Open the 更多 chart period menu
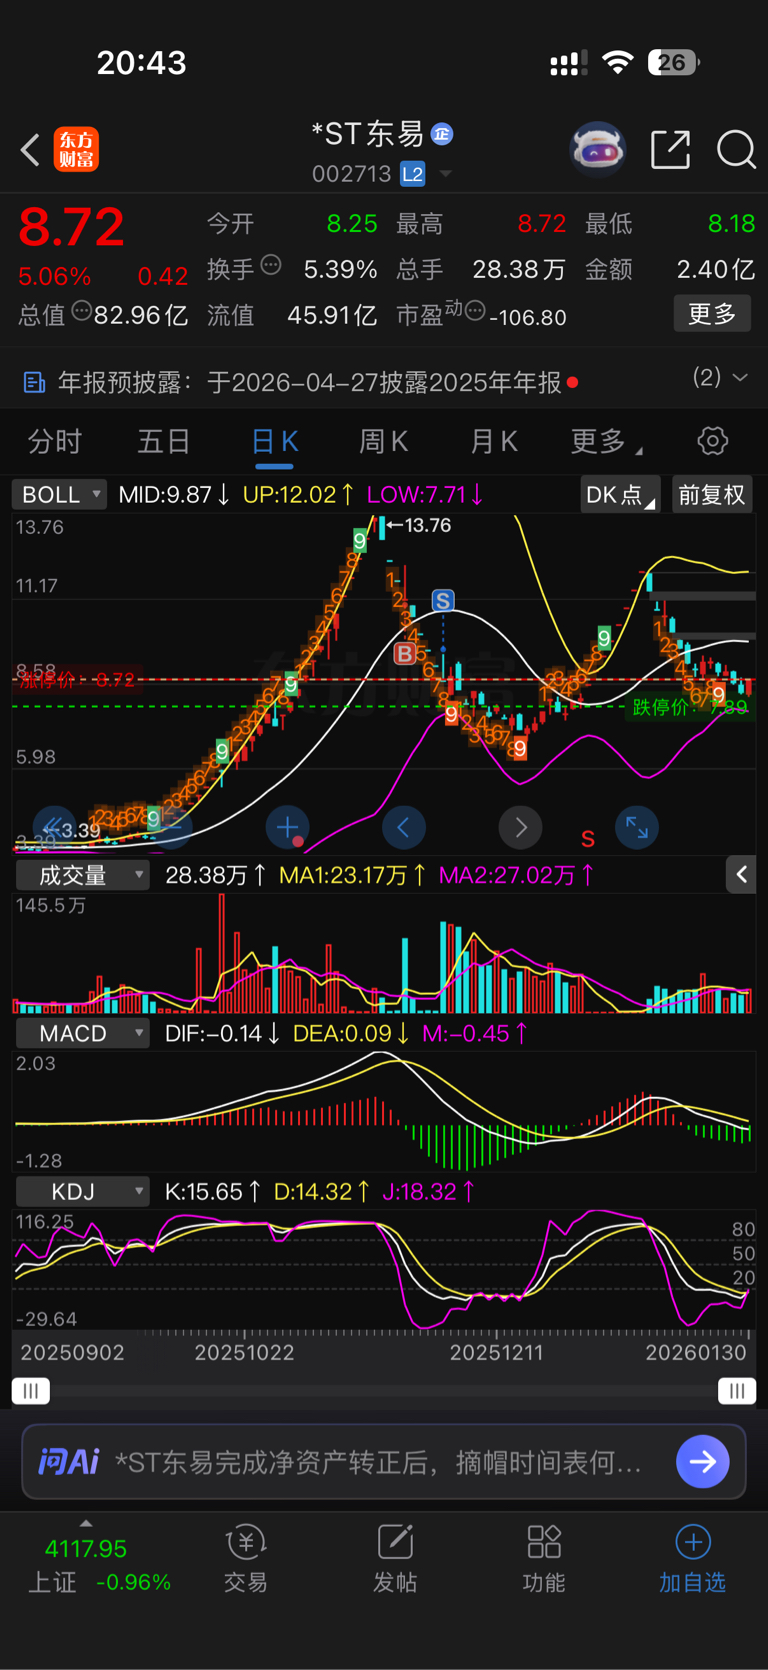Image resolution: width=768 pixels, height=1670 pixels. 606,441
